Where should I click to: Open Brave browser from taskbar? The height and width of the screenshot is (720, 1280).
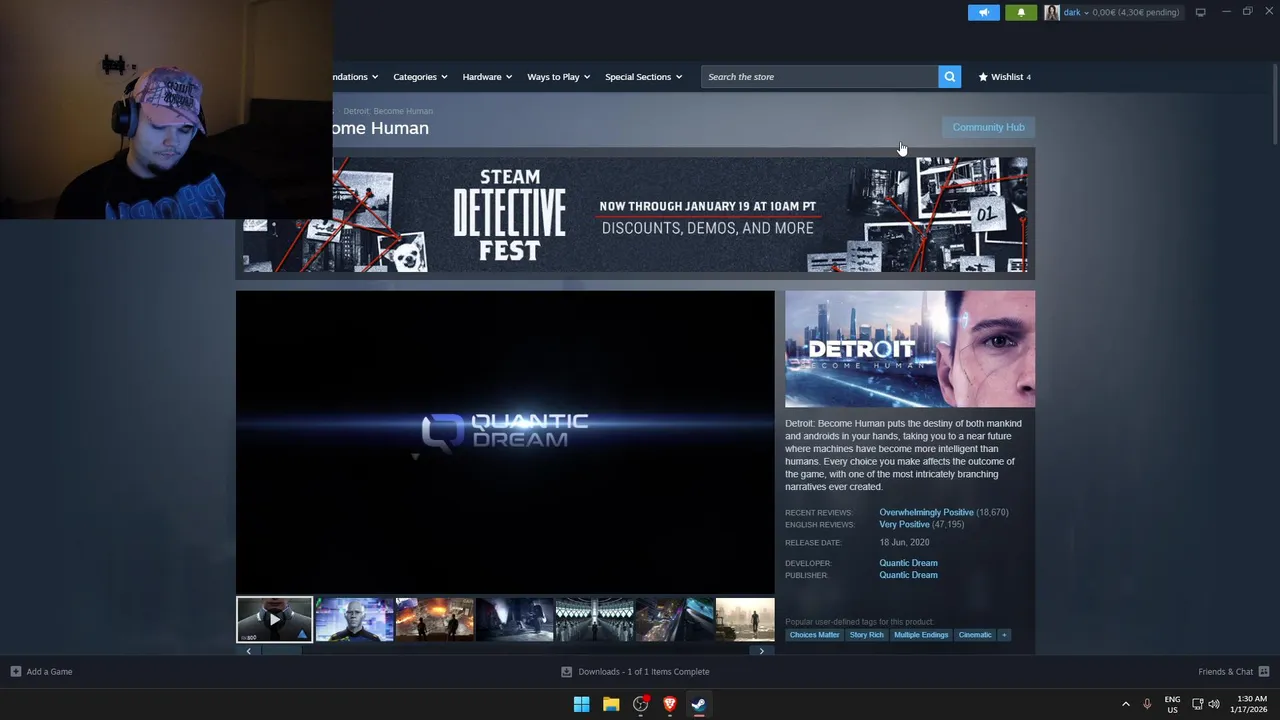point(670,704)
